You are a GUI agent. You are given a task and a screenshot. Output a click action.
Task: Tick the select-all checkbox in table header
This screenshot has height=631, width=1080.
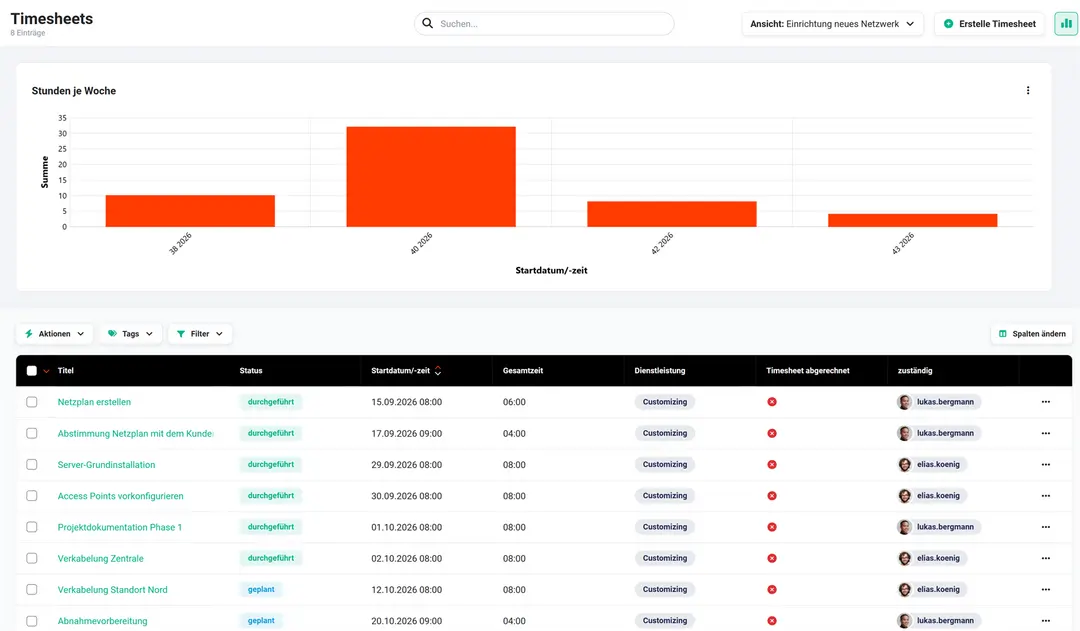click(x=32, y=371)
